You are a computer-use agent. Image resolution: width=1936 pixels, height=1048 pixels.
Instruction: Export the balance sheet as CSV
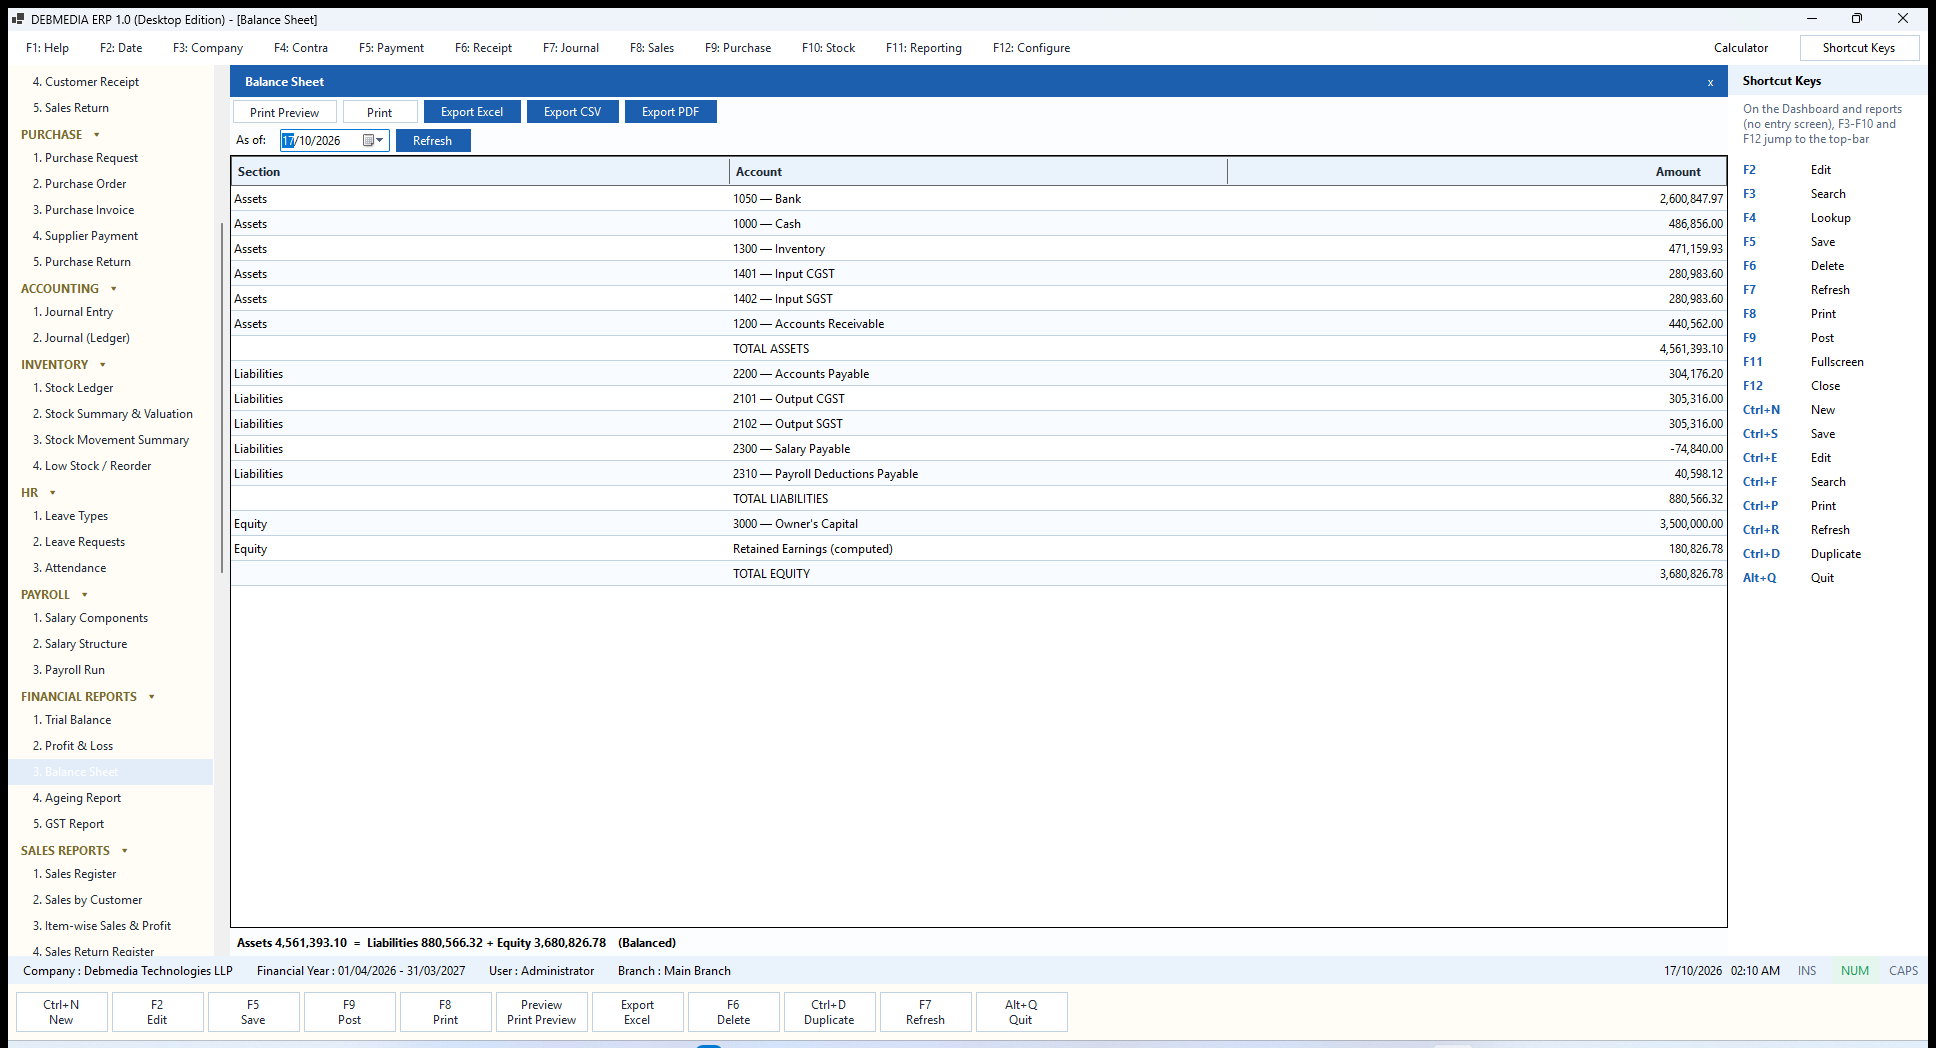pos(573,112)
